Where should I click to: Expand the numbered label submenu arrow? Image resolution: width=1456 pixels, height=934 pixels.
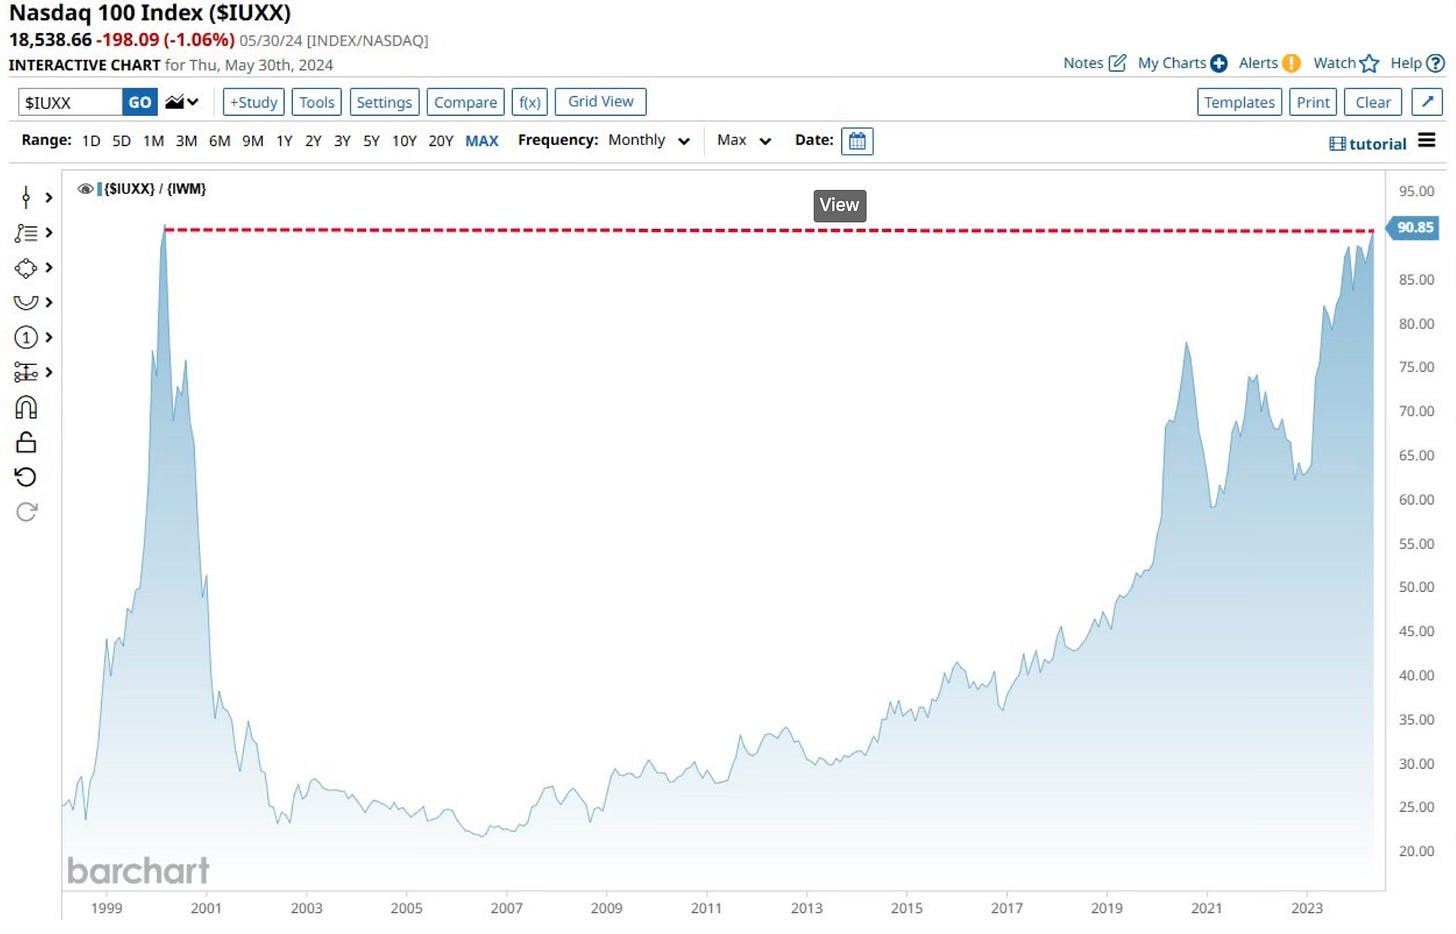tap(48, 337)
